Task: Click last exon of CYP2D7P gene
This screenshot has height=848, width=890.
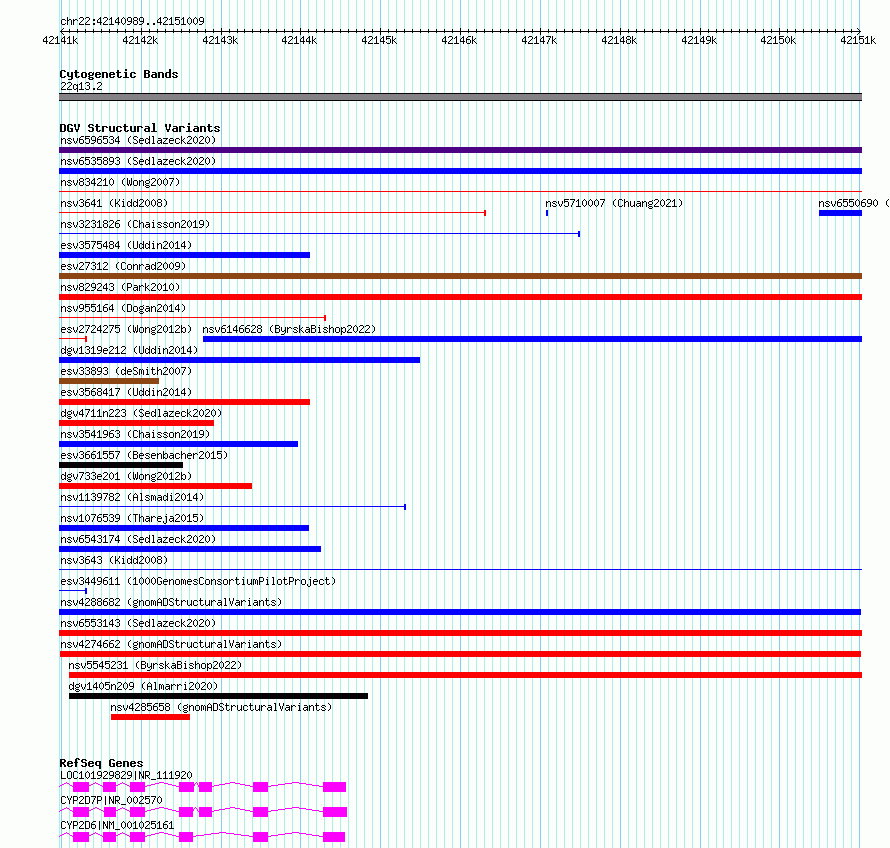Action: click(335, 812)
